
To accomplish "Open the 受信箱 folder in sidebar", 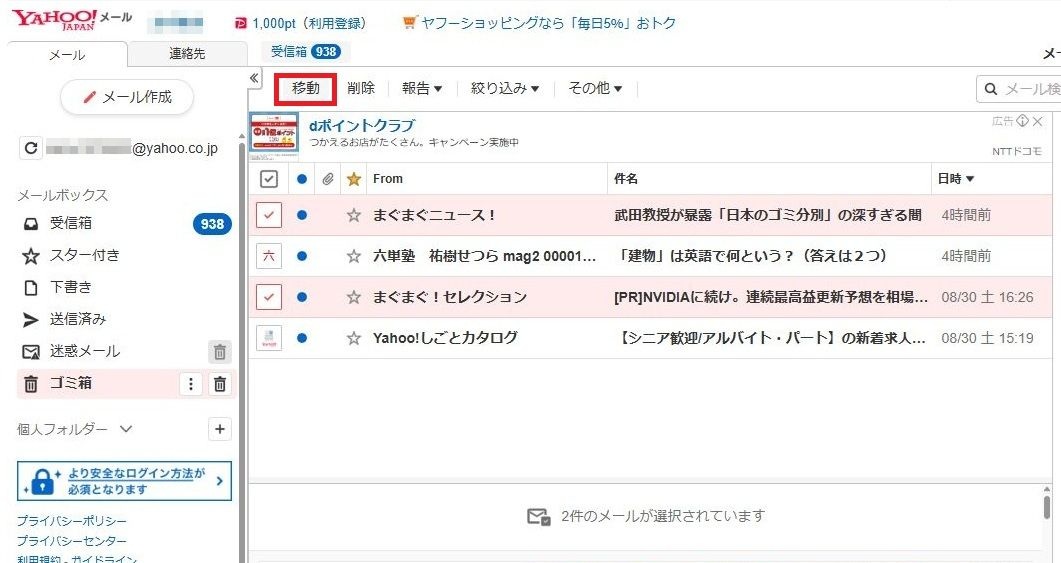I will point(71,224).
